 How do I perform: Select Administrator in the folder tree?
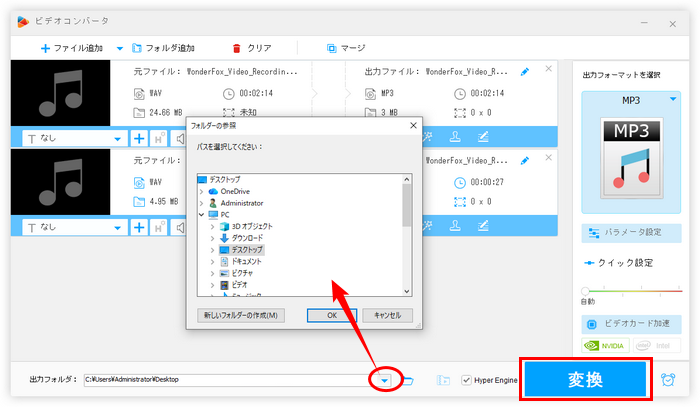[x=242, y=203]
